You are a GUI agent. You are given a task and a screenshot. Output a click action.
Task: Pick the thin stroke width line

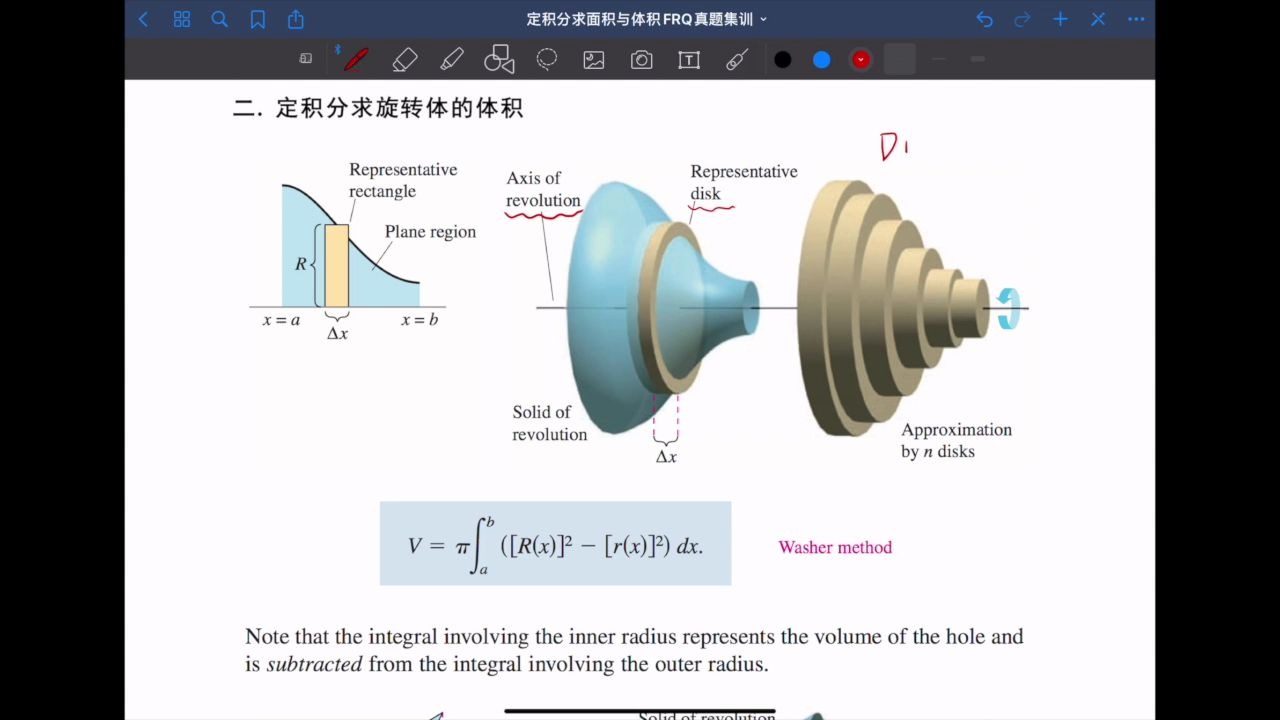click(939, 59)
